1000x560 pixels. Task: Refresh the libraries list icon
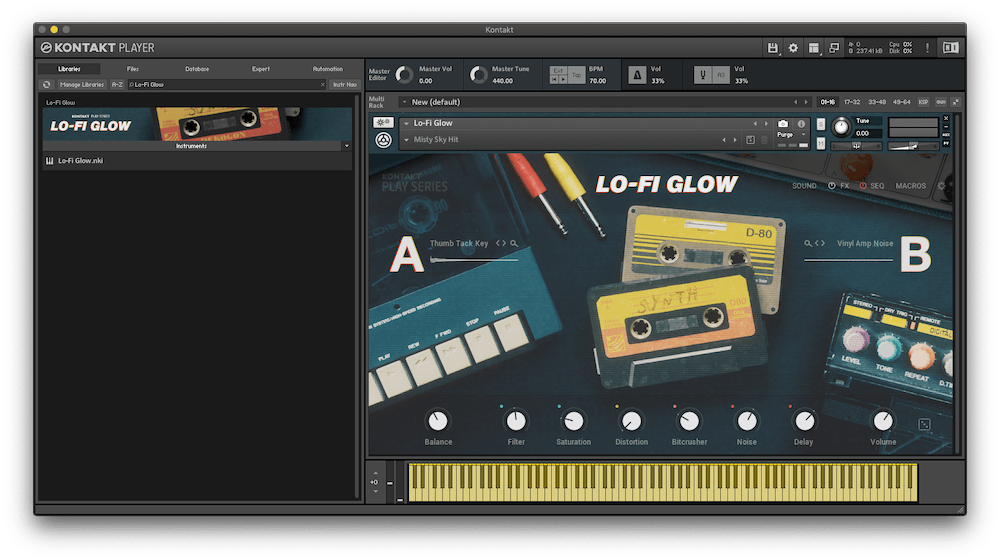point(47,84)
